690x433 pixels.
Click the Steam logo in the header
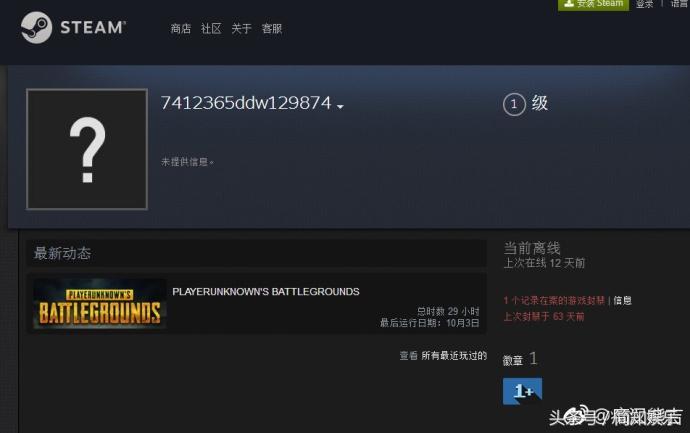72,27
